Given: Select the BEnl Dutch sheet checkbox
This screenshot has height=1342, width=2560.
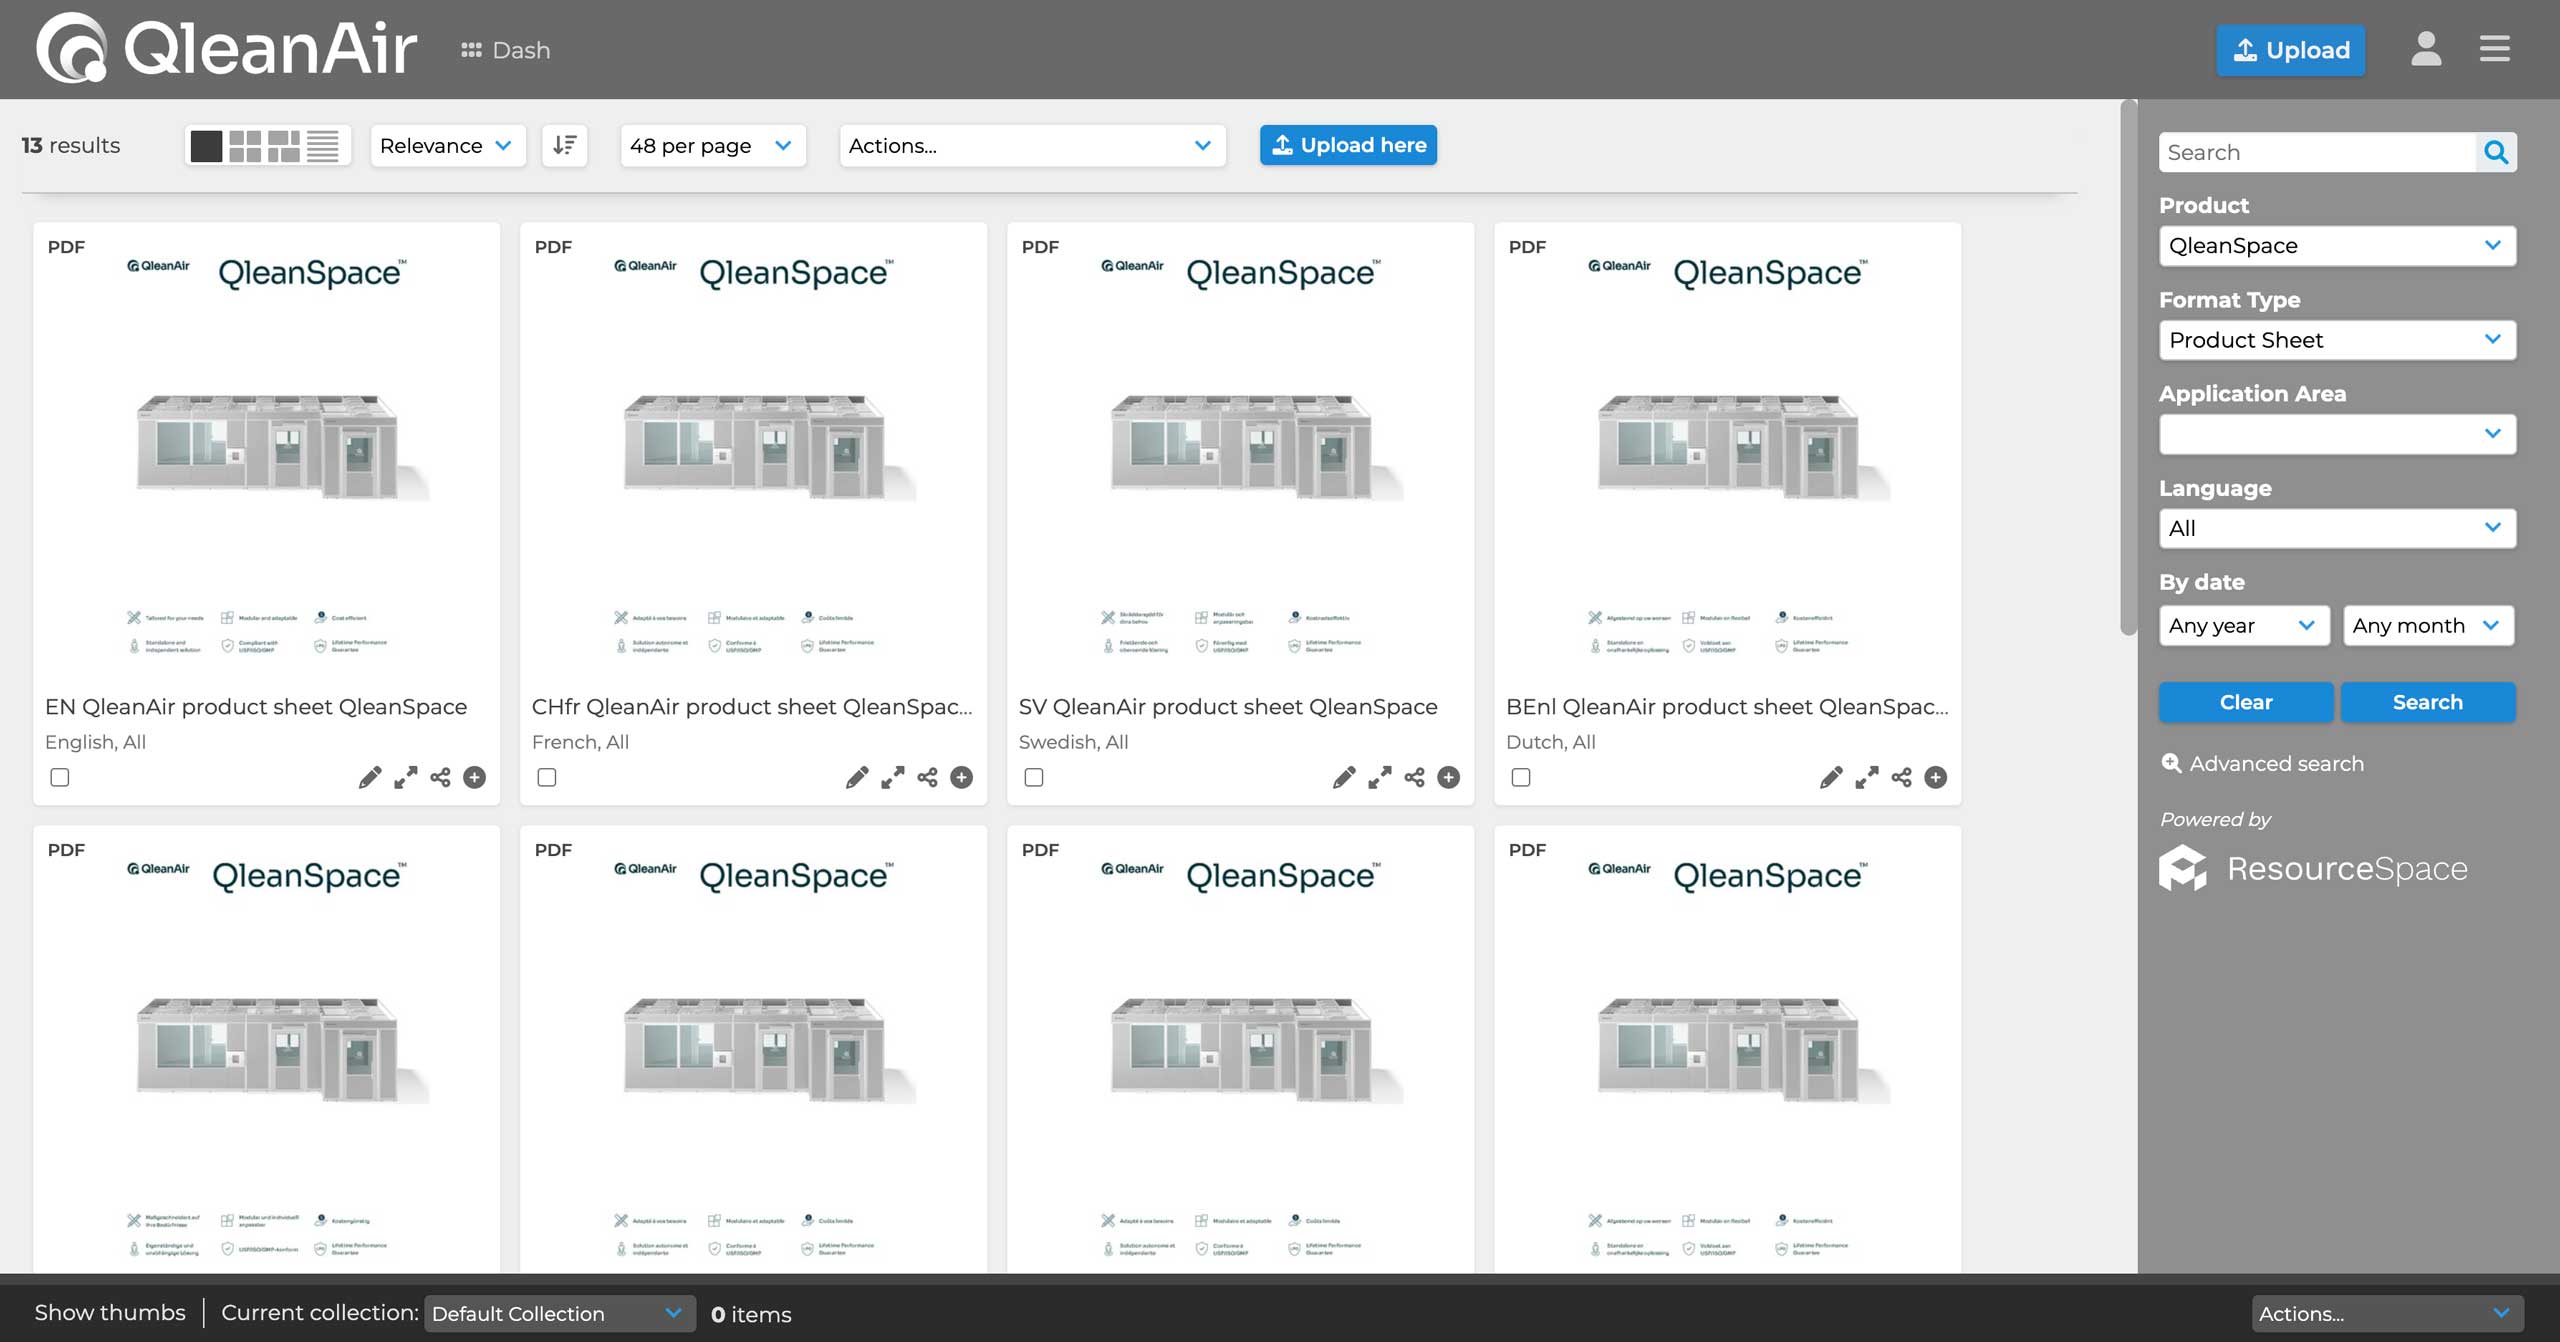Looking at the screenshot, I should 1521,777.
